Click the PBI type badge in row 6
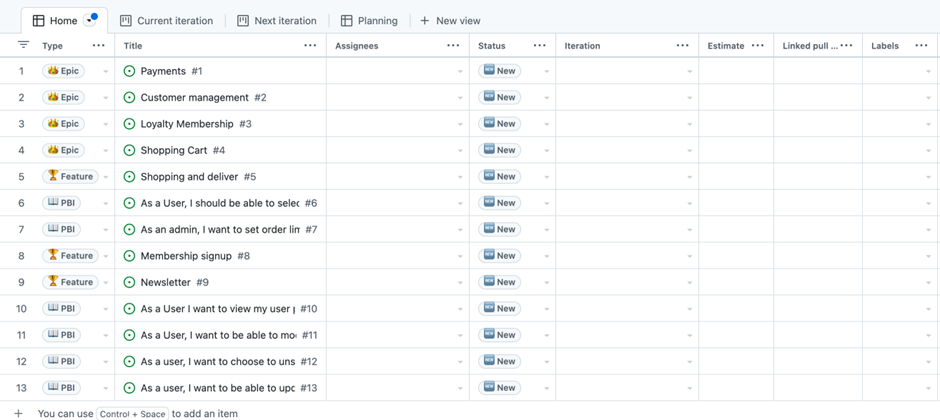The width and height of the screenshot is (940, 420). click(61, 203)
